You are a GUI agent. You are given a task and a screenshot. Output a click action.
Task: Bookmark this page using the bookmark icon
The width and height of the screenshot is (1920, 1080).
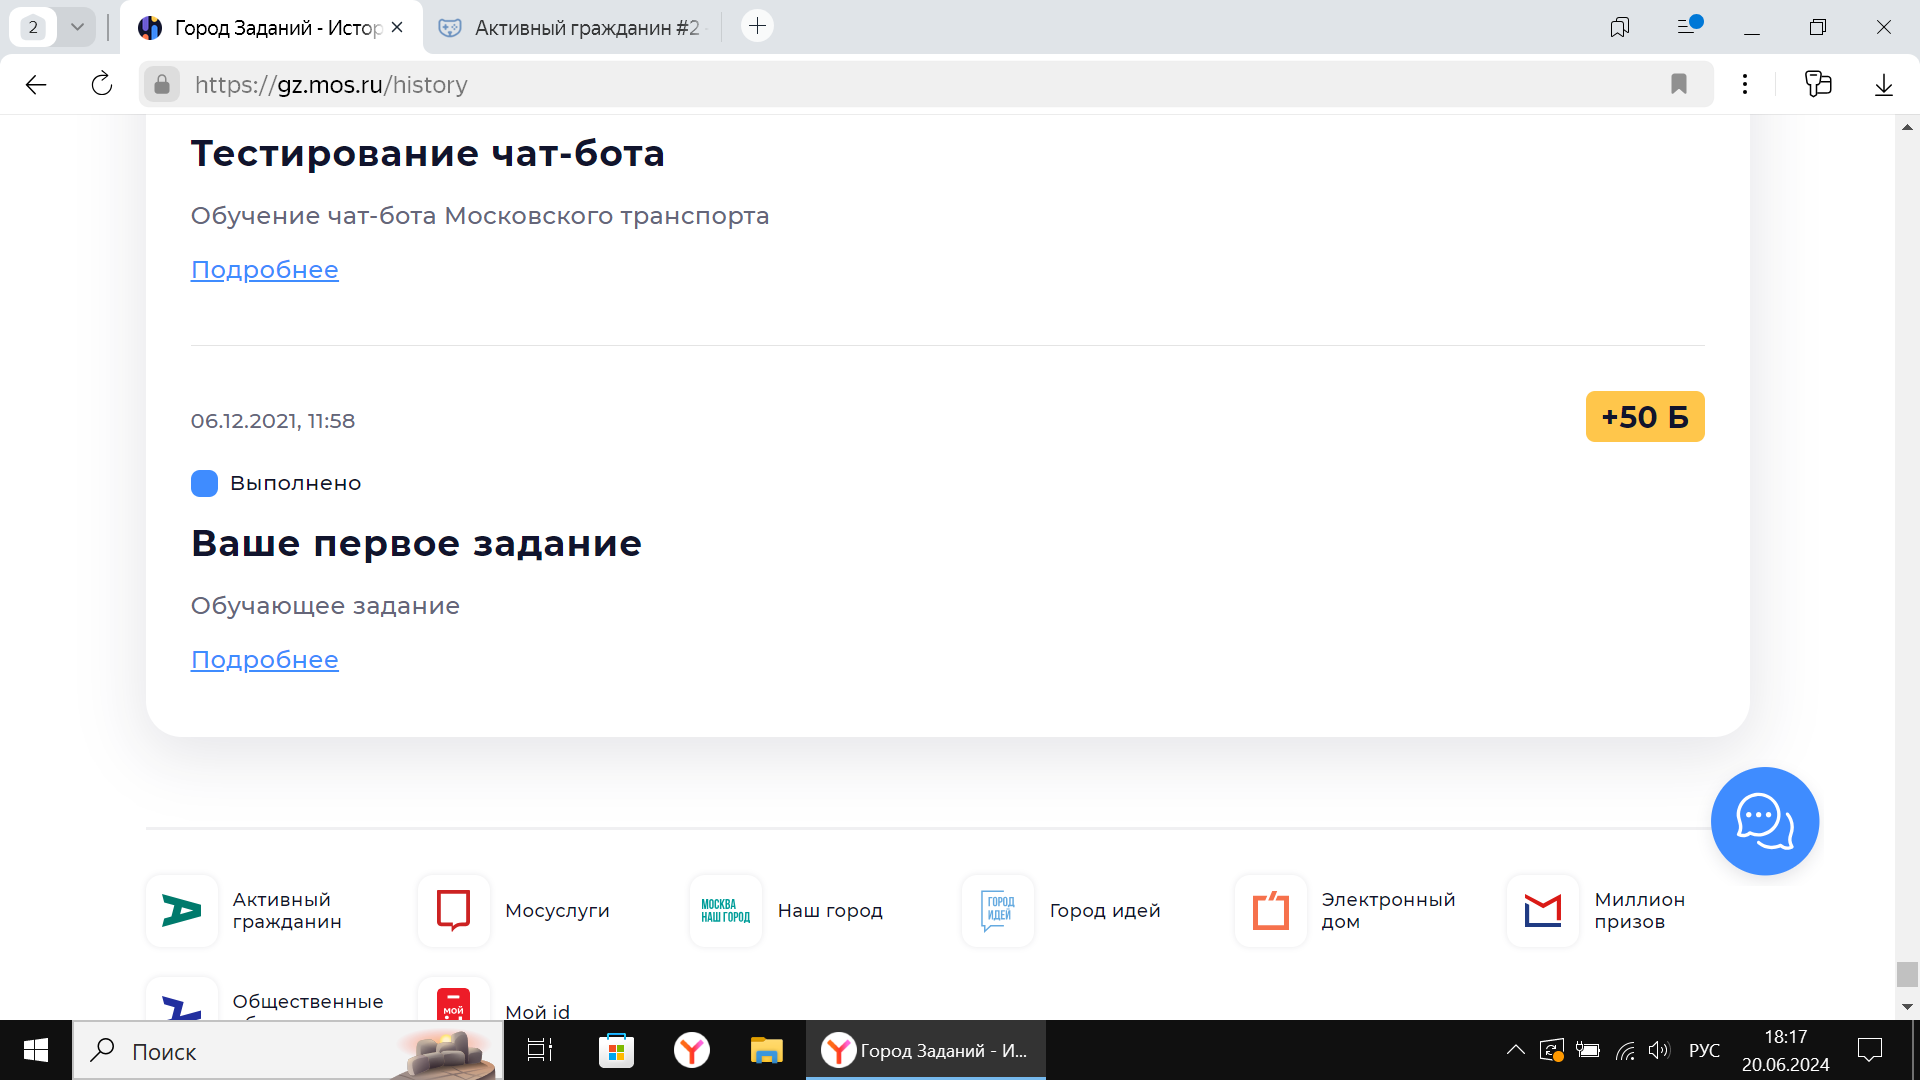coord(1679,85)
